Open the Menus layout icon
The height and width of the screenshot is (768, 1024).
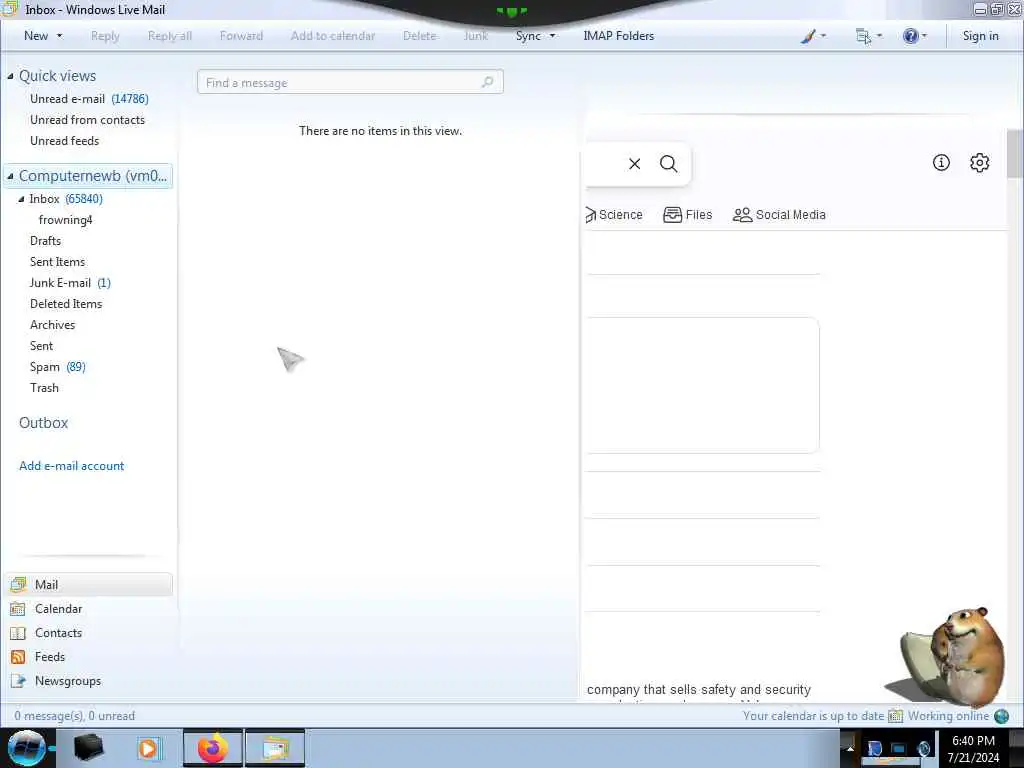coord(863,36)
